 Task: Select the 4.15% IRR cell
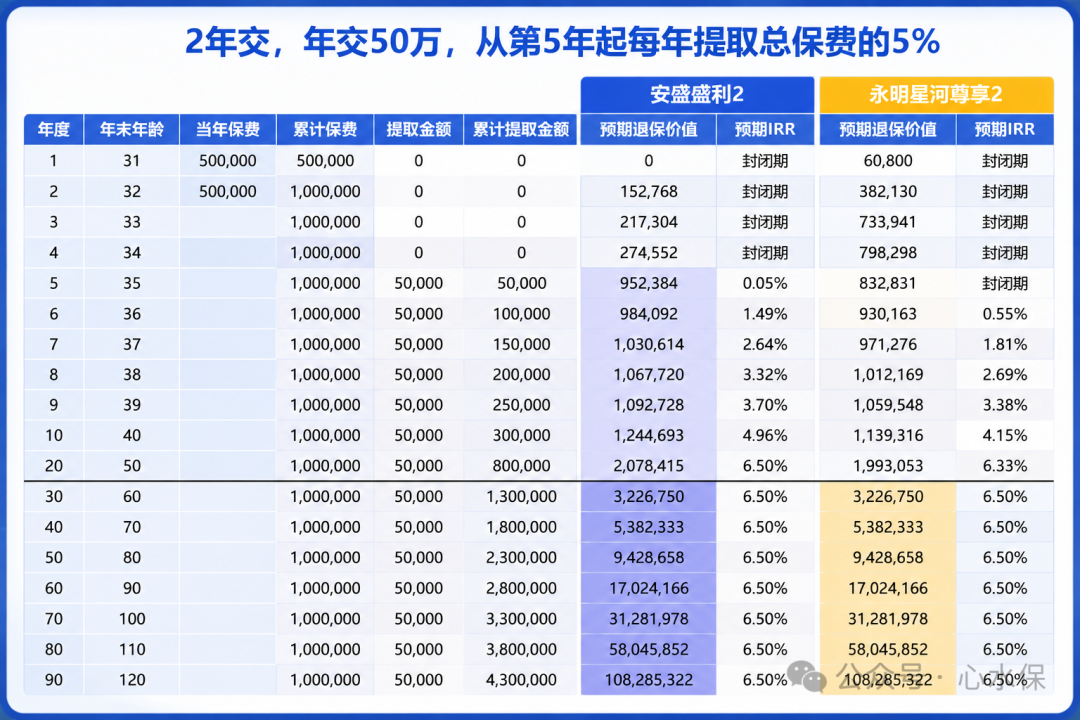(1004, 435)
